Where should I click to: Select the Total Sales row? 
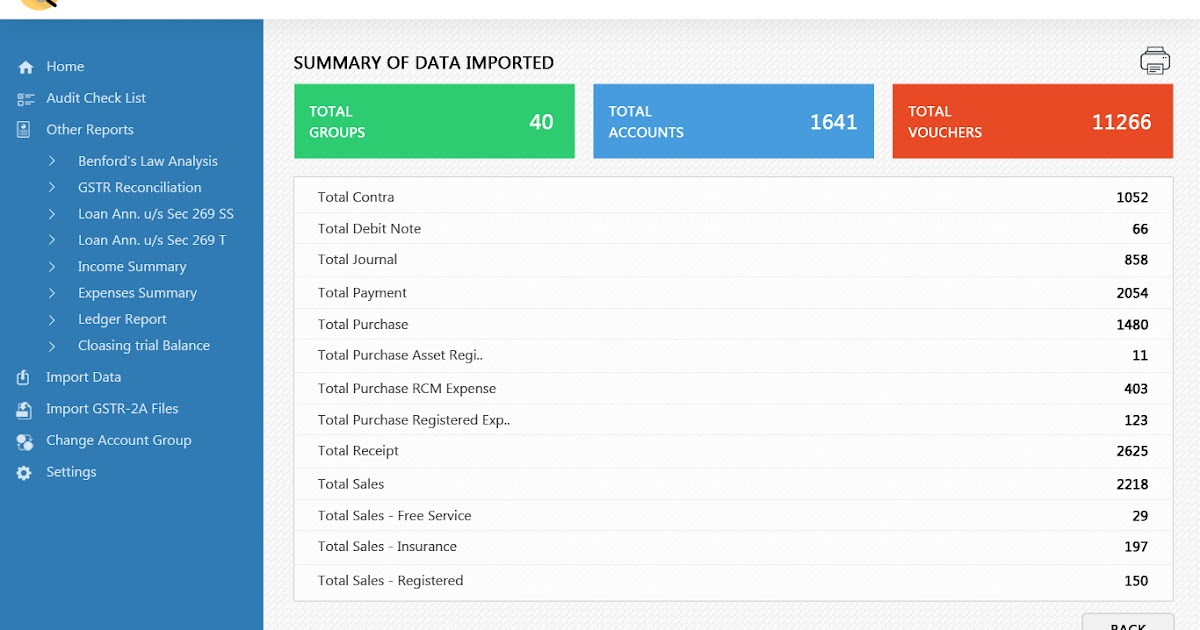[x=733, y=483]
